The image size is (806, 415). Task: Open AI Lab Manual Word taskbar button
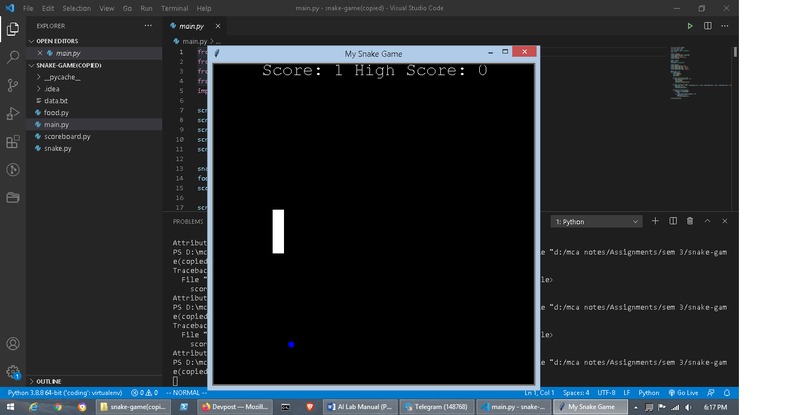point(359,407)
